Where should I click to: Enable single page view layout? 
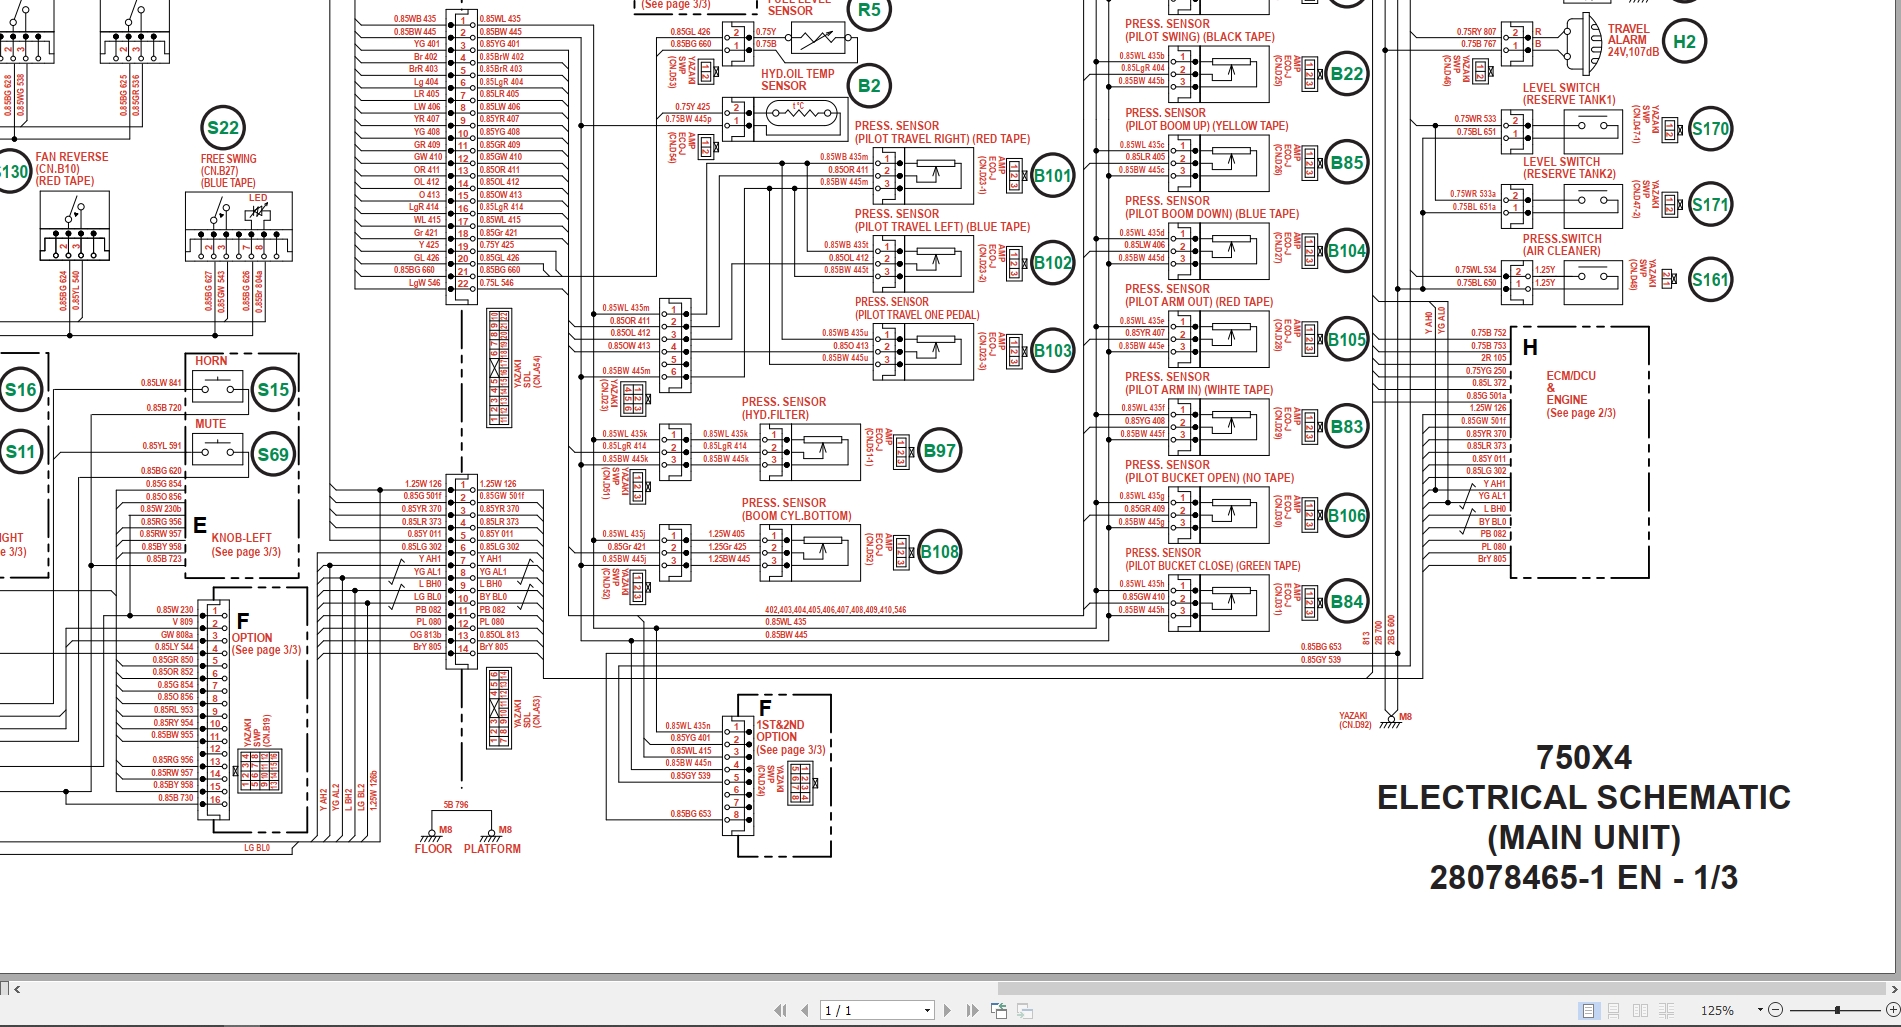pyautogui.click(x=1588, y=1011)
